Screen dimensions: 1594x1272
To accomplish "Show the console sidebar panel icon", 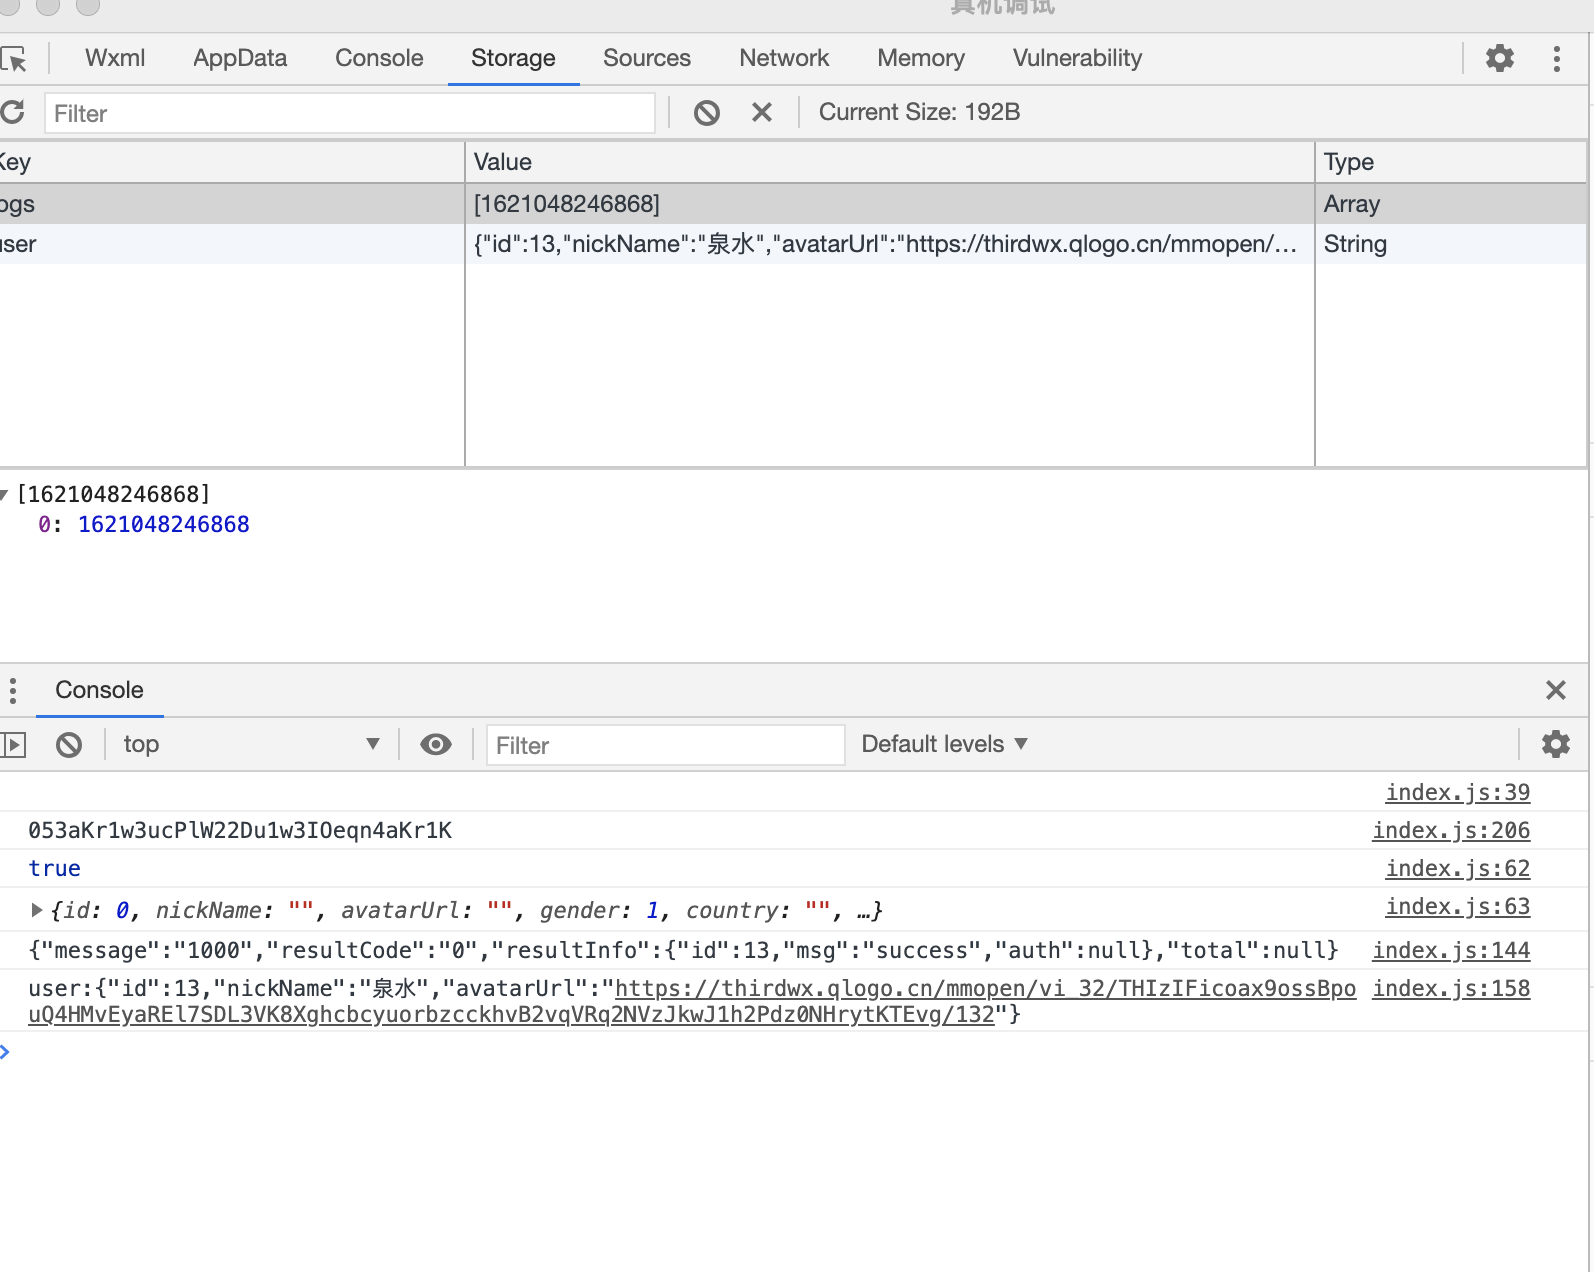I will 13,744.
